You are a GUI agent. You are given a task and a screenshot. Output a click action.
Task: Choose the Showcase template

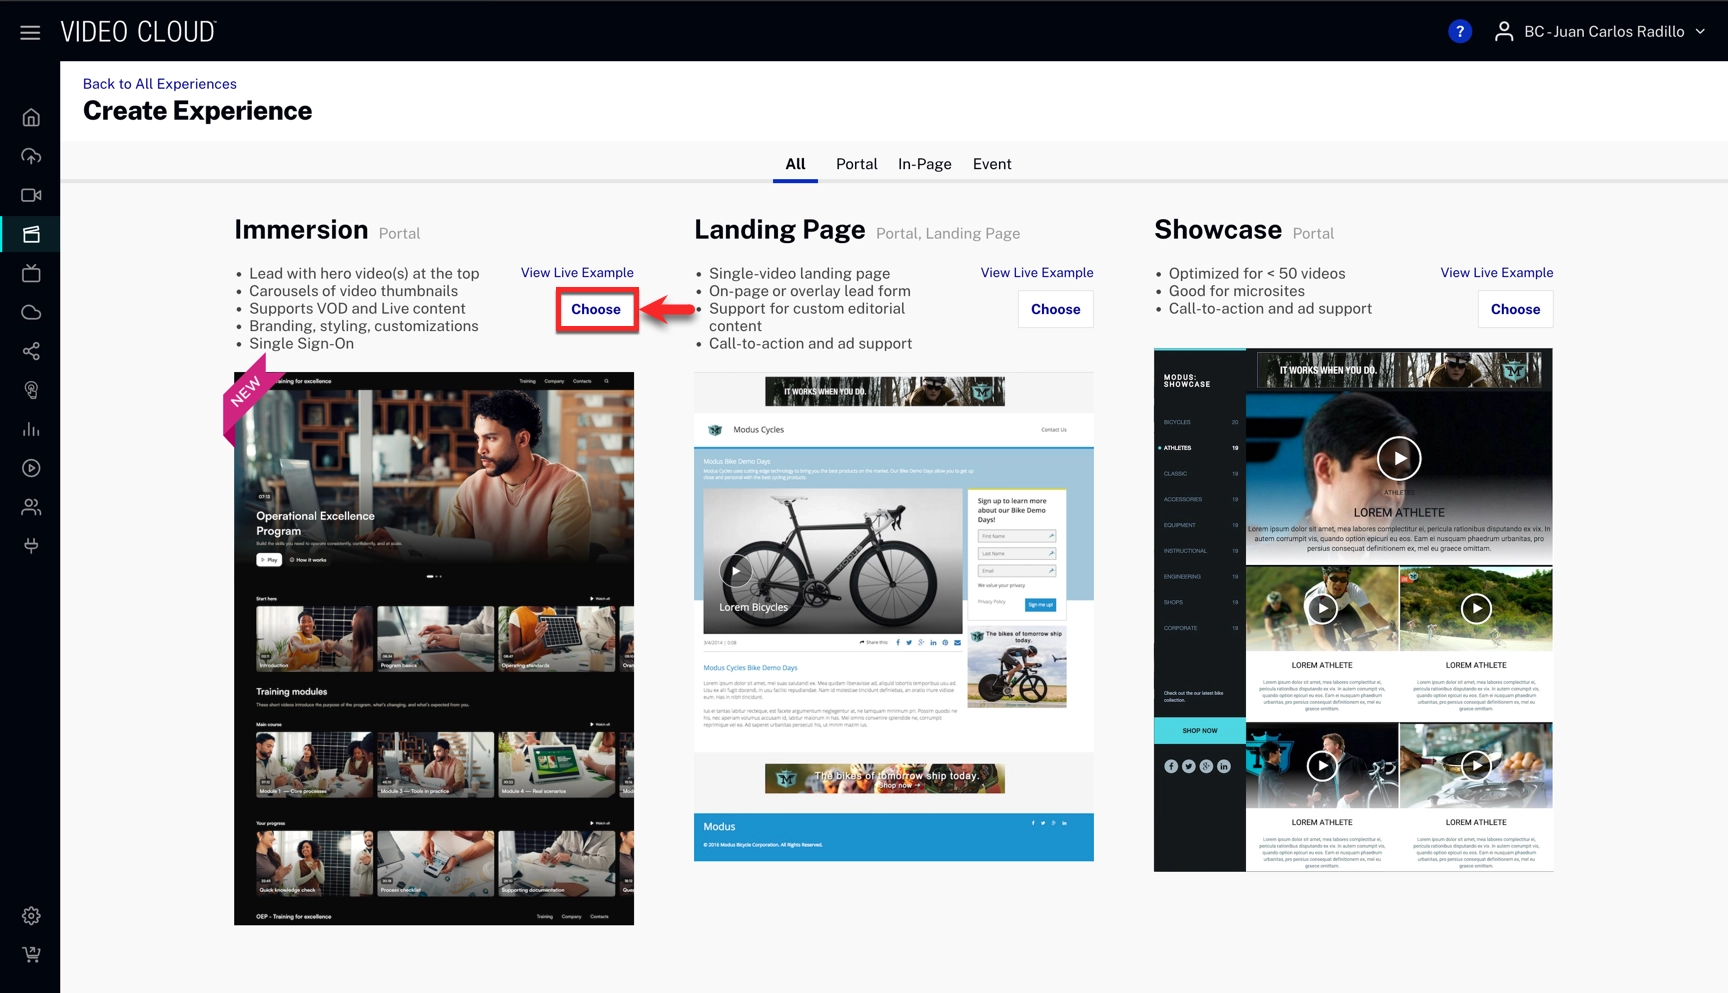[x=1514, y=310]
